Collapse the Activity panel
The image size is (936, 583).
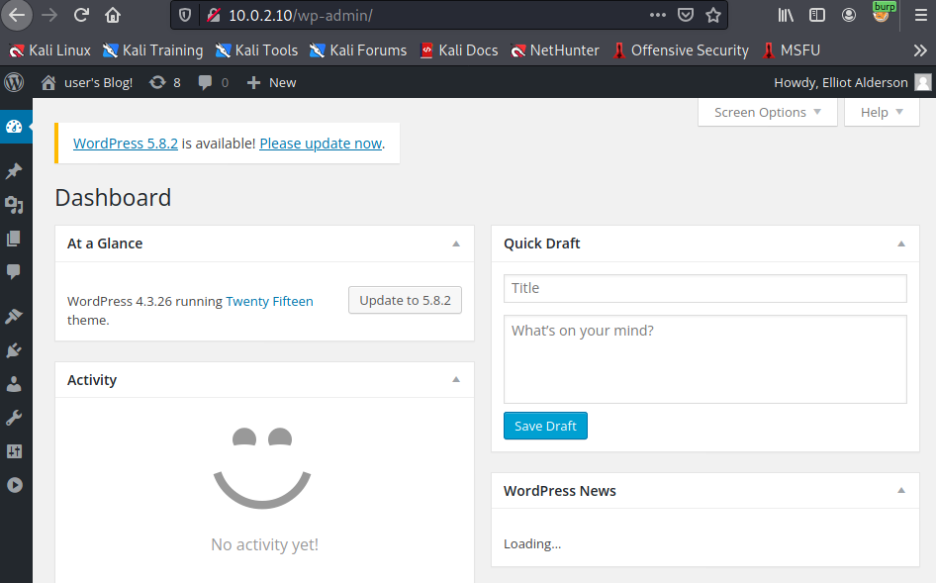[456, 380]
